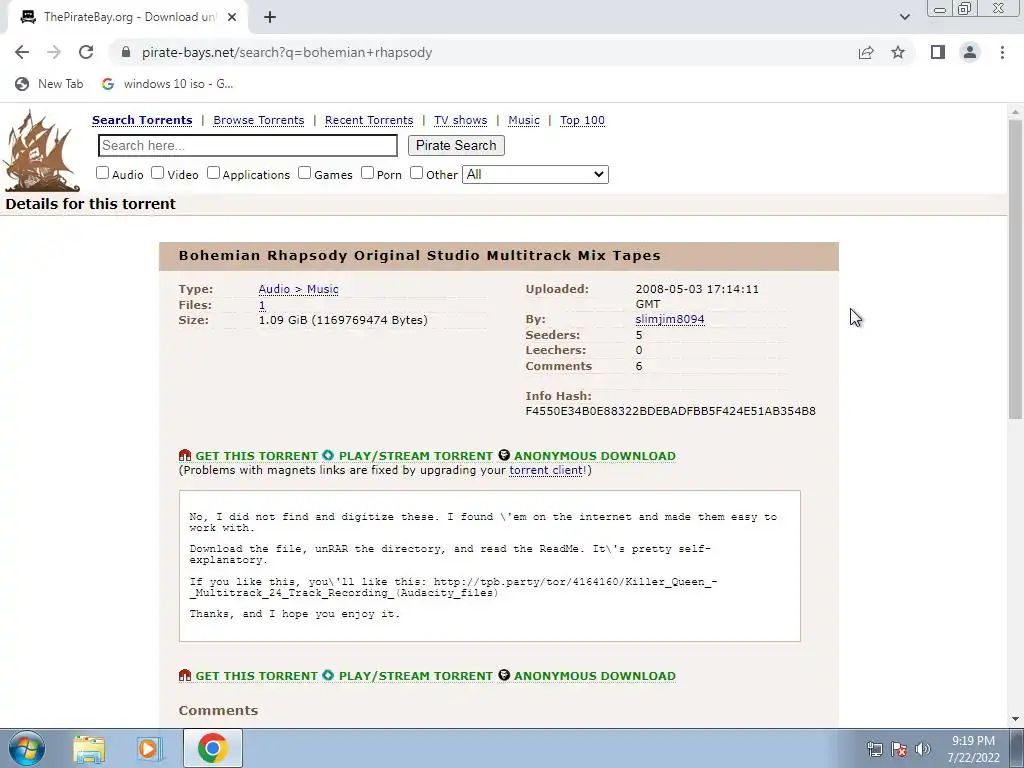This screenshot has width=1024, height=768.
Task: Click the page vertical scrollbar thumb
Action: point(1015,268)
